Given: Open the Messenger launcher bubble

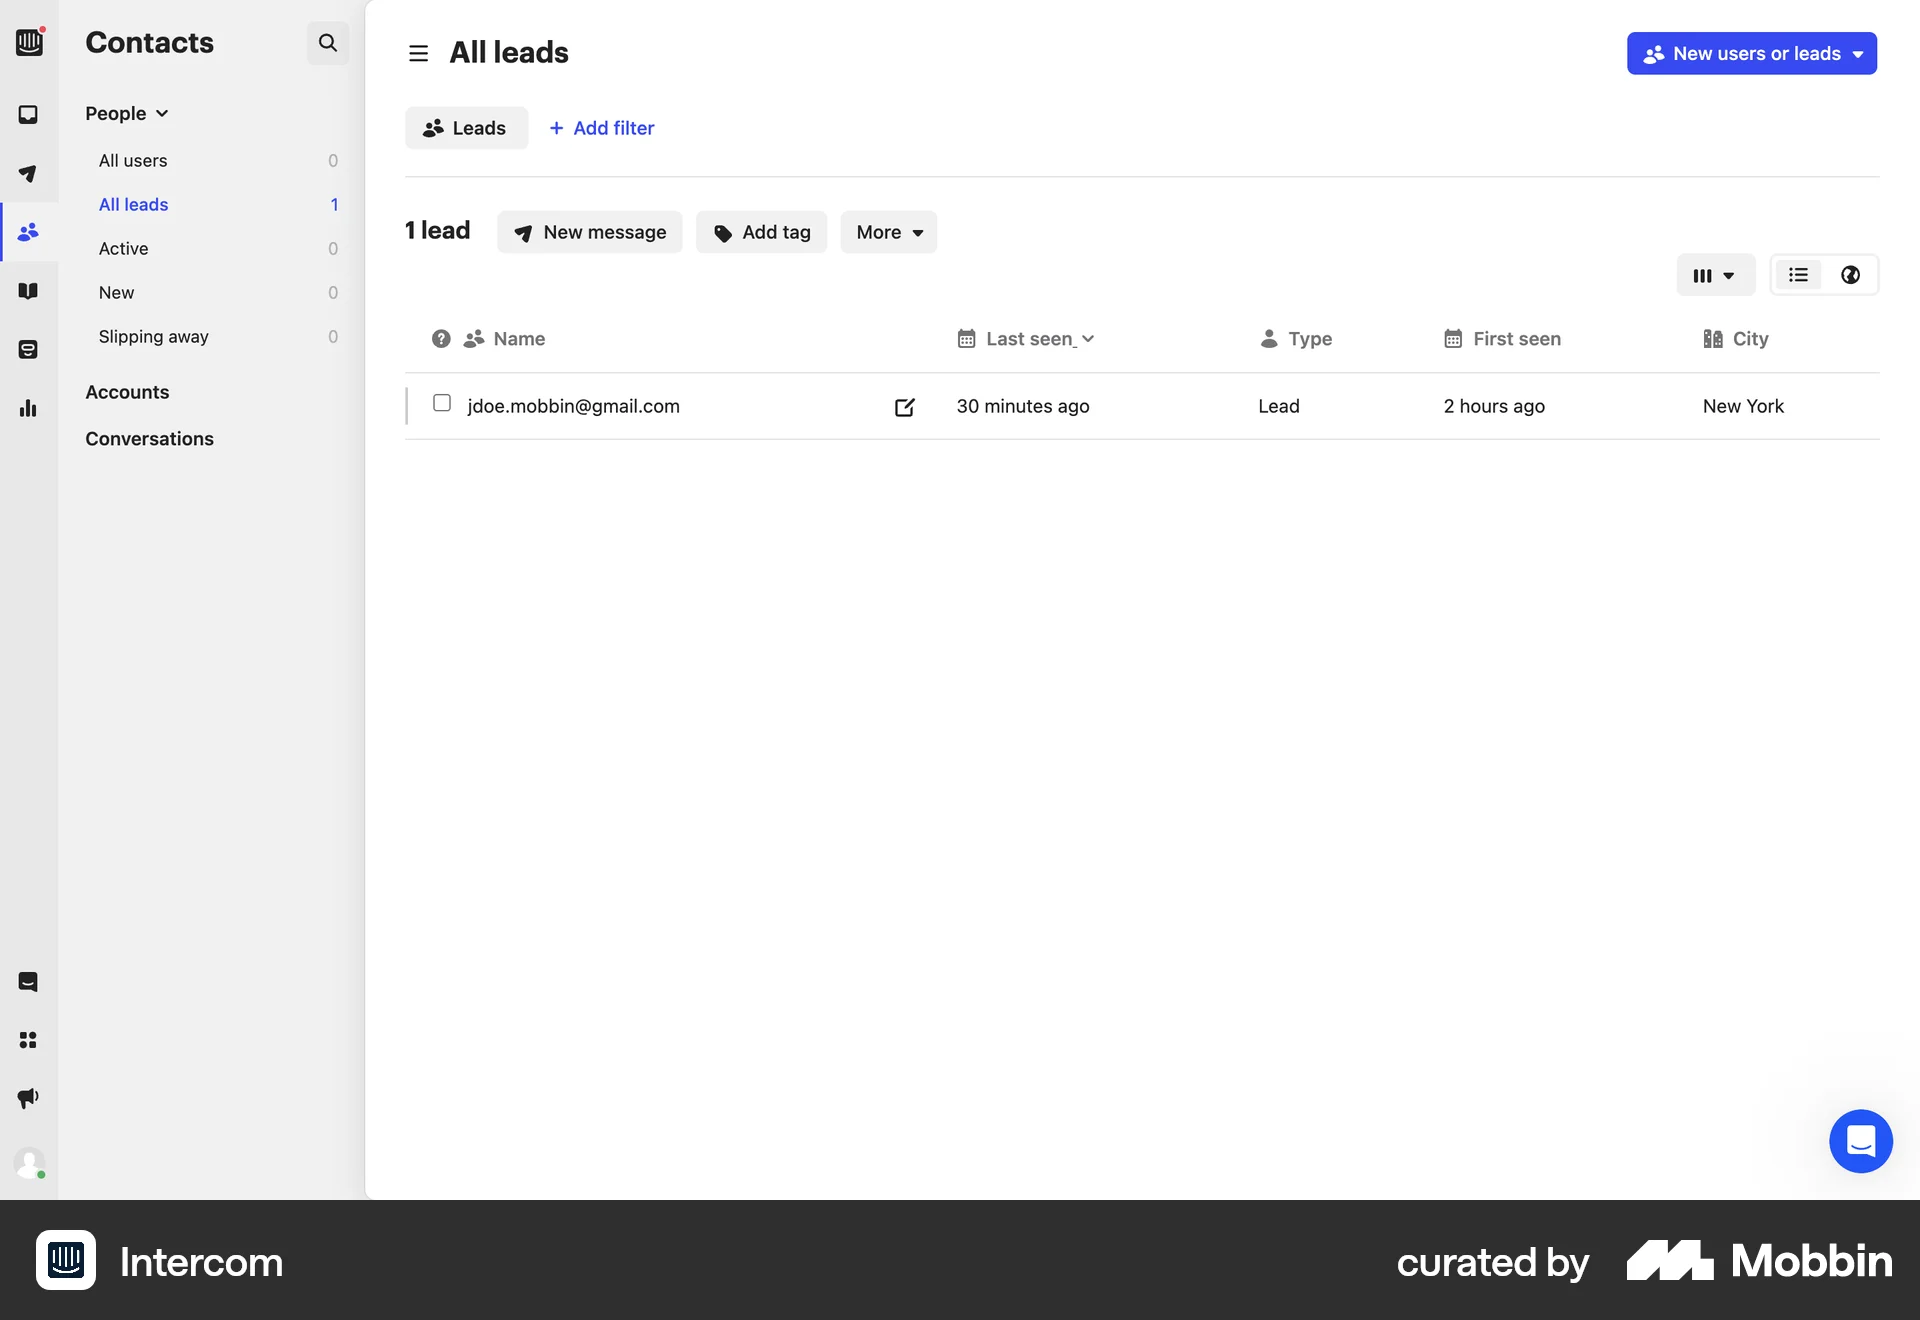Looking at the screenshot, I should point(1860,1141).
